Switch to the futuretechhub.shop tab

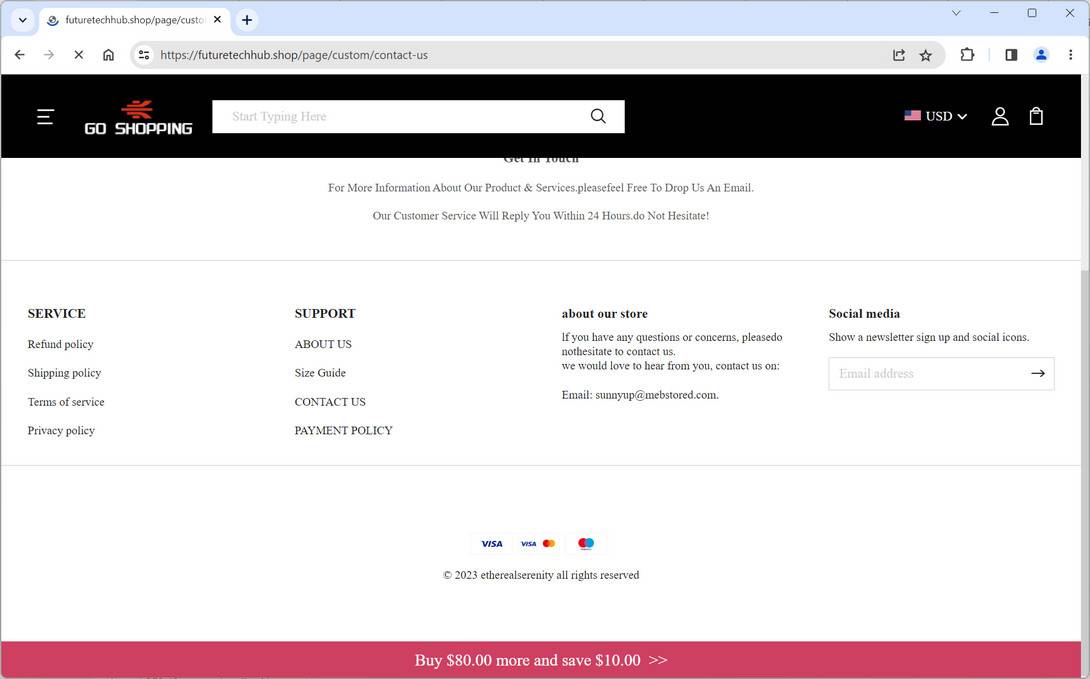pyautogui.click(x=130, y=19)
